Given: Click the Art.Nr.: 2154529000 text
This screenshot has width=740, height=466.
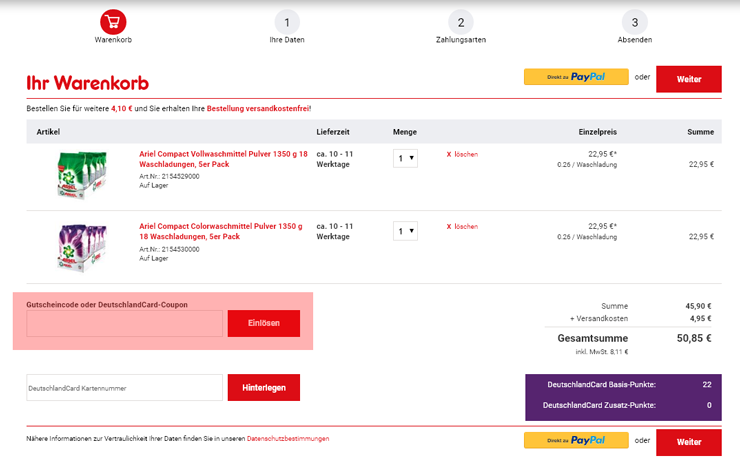Looking at the screenshot, I should click(x=169, y=176).
